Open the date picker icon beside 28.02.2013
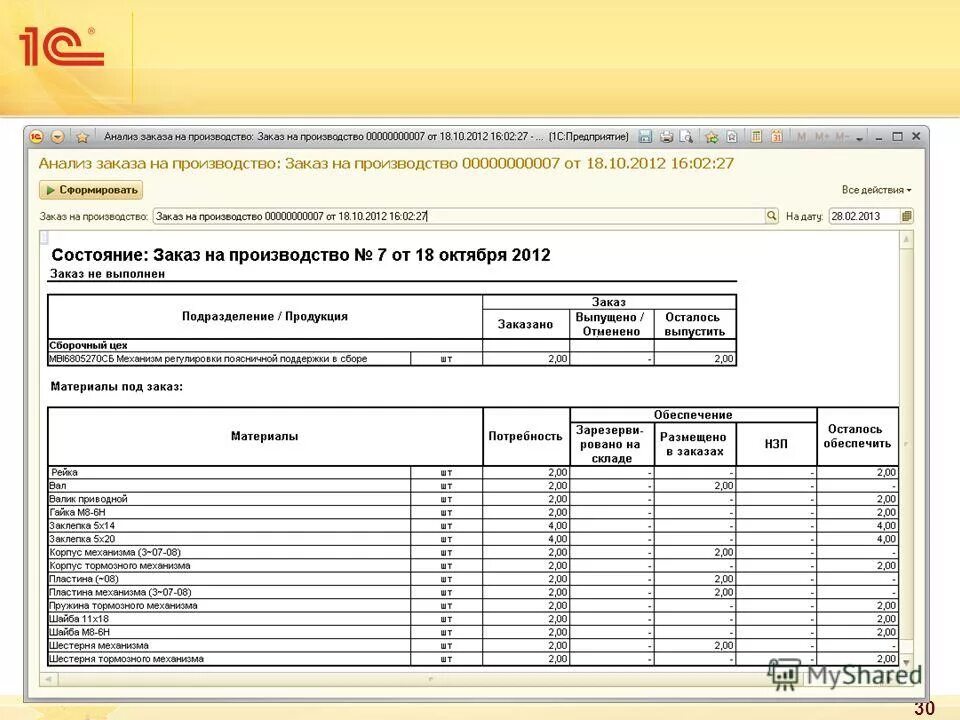Screen dimensions: 960x720 coord(907,216)
